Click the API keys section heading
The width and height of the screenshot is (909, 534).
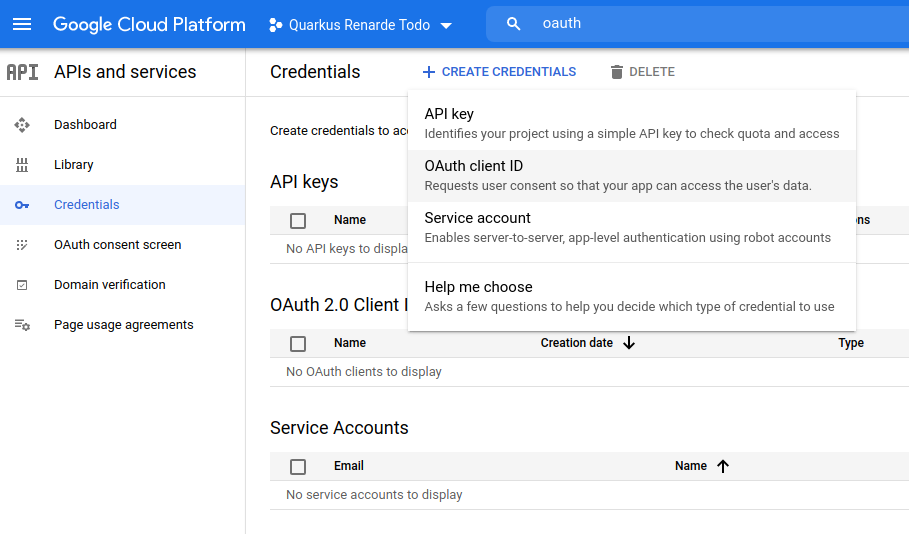(x=304, y=182)
